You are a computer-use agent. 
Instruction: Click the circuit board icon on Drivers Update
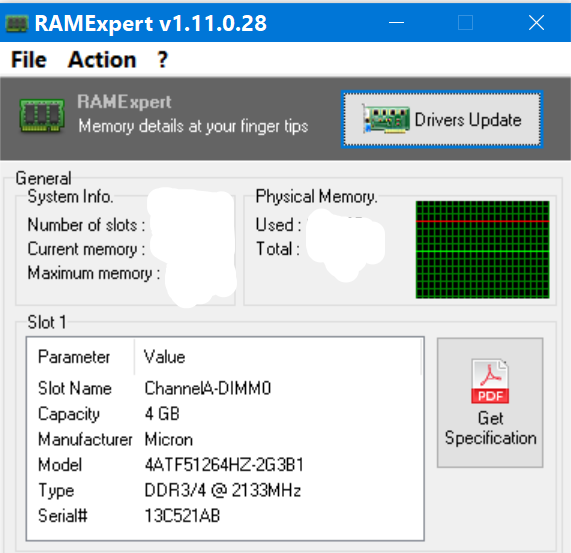[x=386, y=119]
